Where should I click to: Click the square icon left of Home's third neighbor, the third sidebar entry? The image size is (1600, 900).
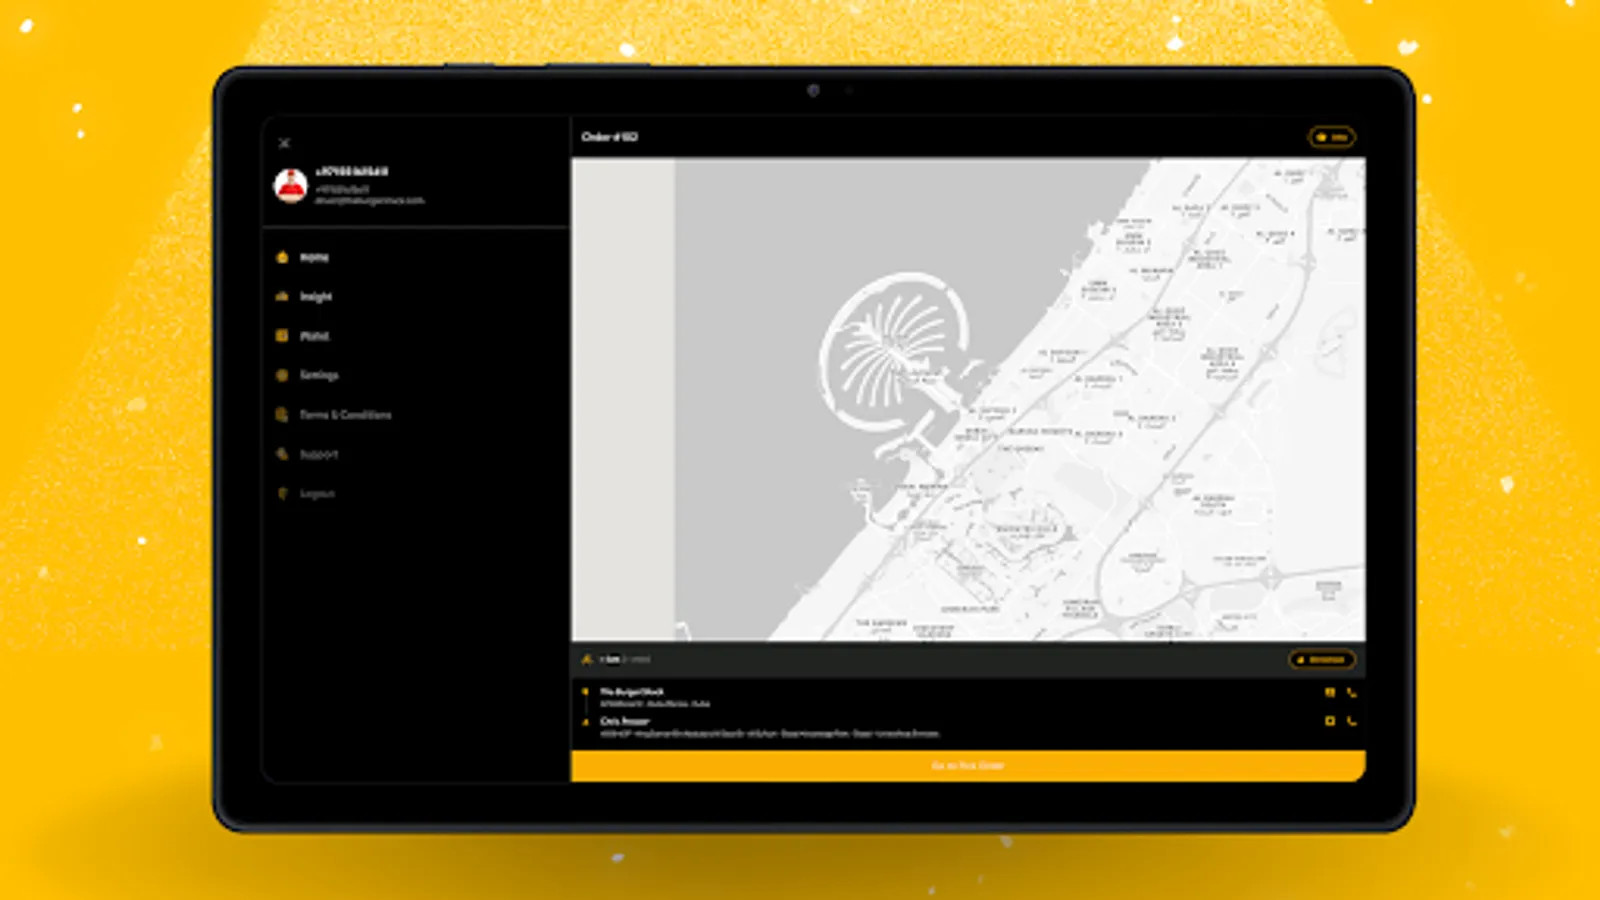(282, 336)
